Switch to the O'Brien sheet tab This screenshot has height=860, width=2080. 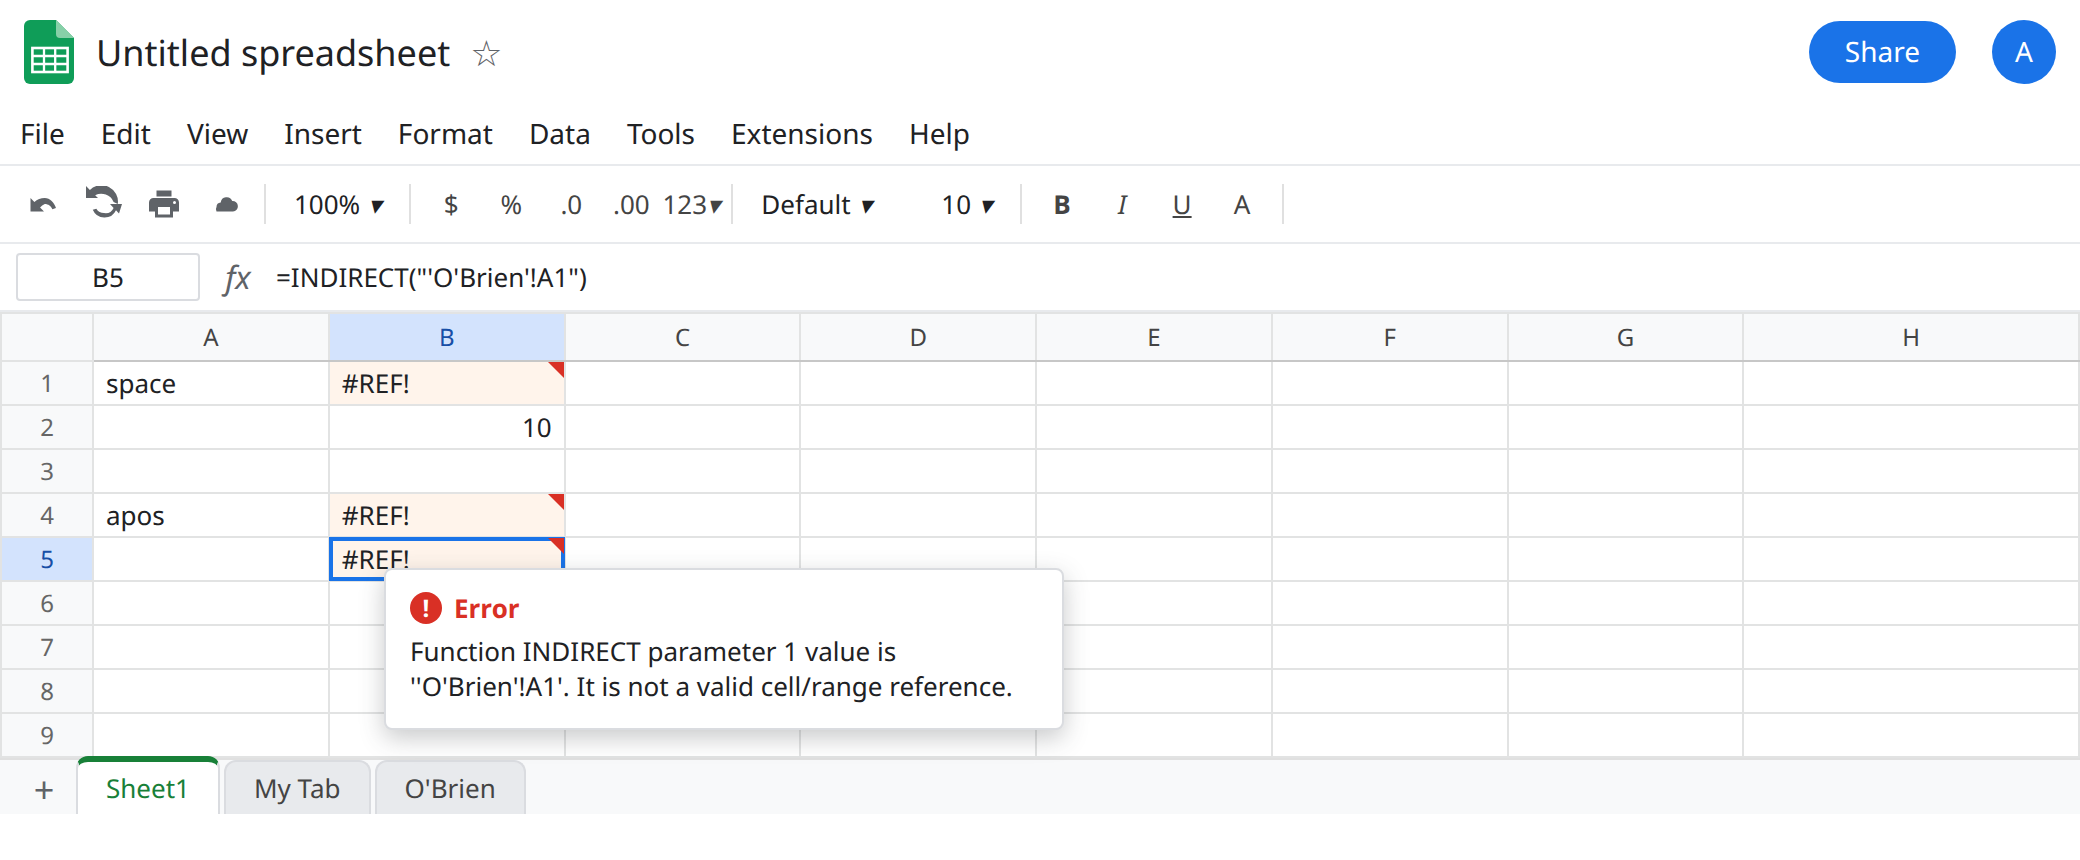click(450, 788)
